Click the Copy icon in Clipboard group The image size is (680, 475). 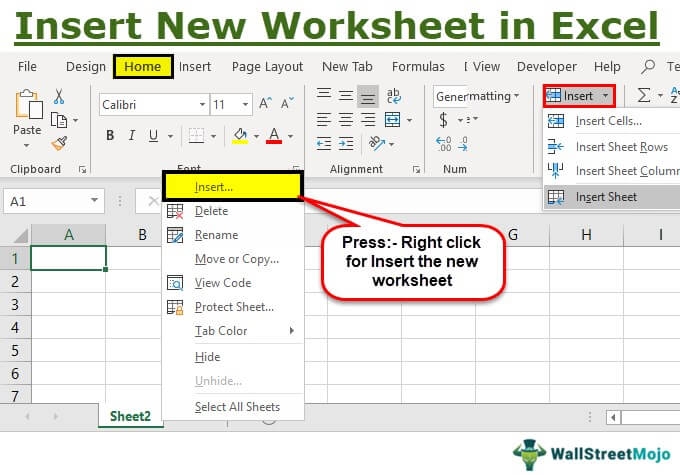[x=59, y=120]
